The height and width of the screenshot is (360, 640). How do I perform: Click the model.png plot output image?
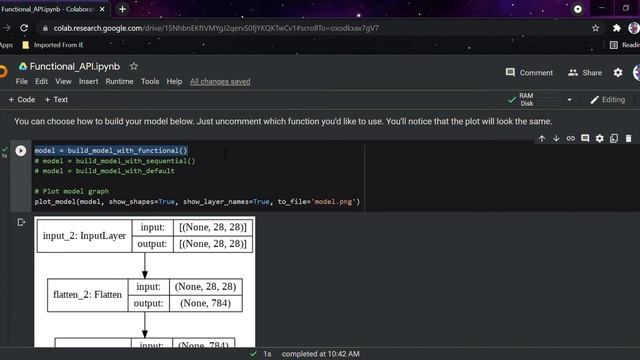[x=144, y=282]
